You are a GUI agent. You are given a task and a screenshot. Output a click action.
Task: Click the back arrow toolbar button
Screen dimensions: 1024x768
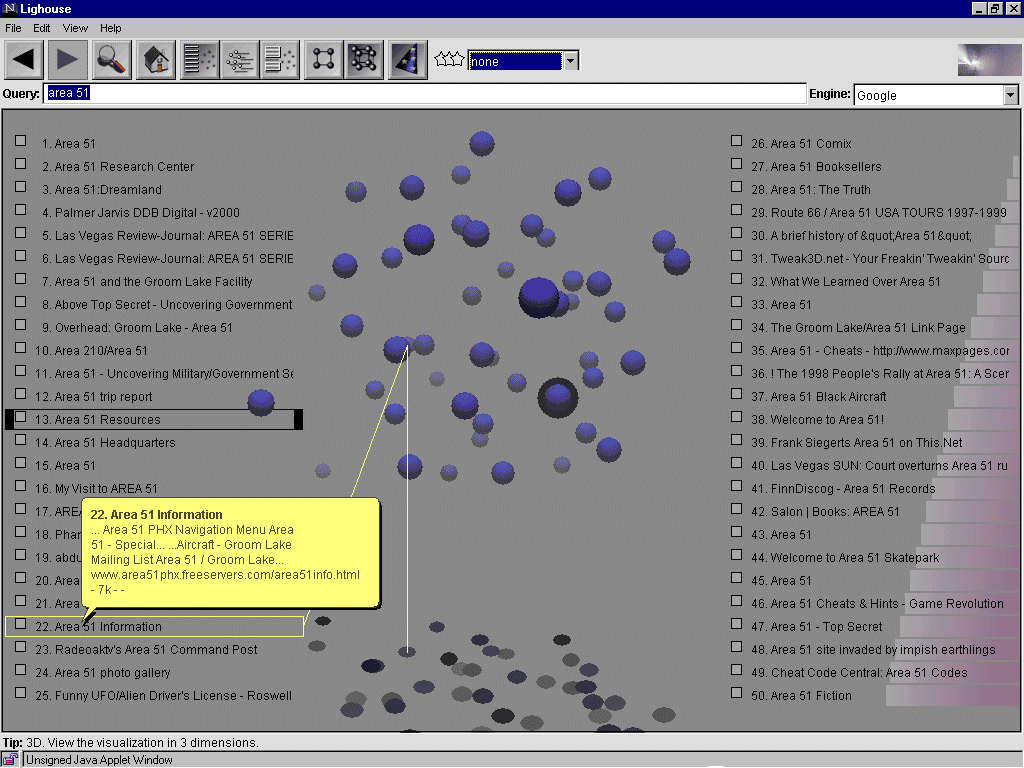pyautogui.click(x=25, y=60)
